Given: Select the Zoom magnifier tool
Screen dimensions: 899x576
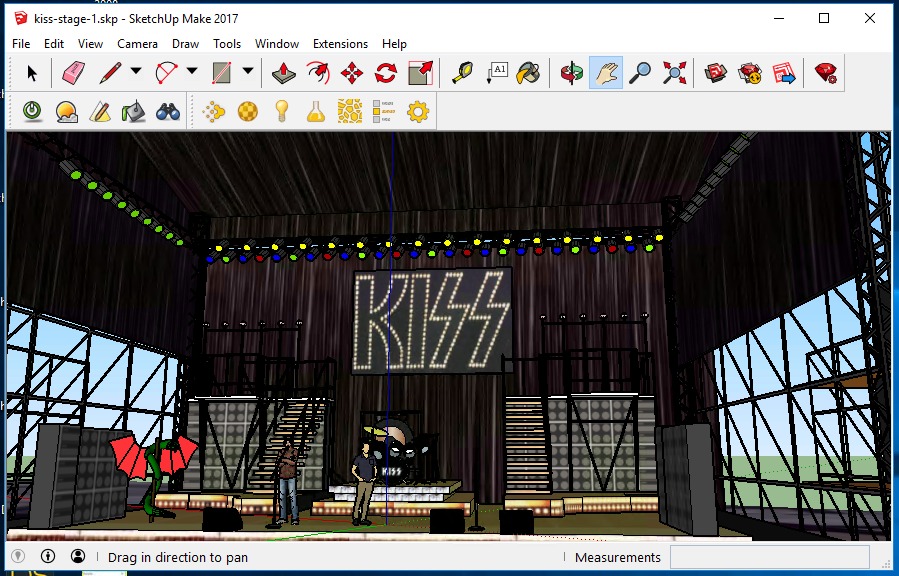Looking at the screenshot, I should coord(640,73).
